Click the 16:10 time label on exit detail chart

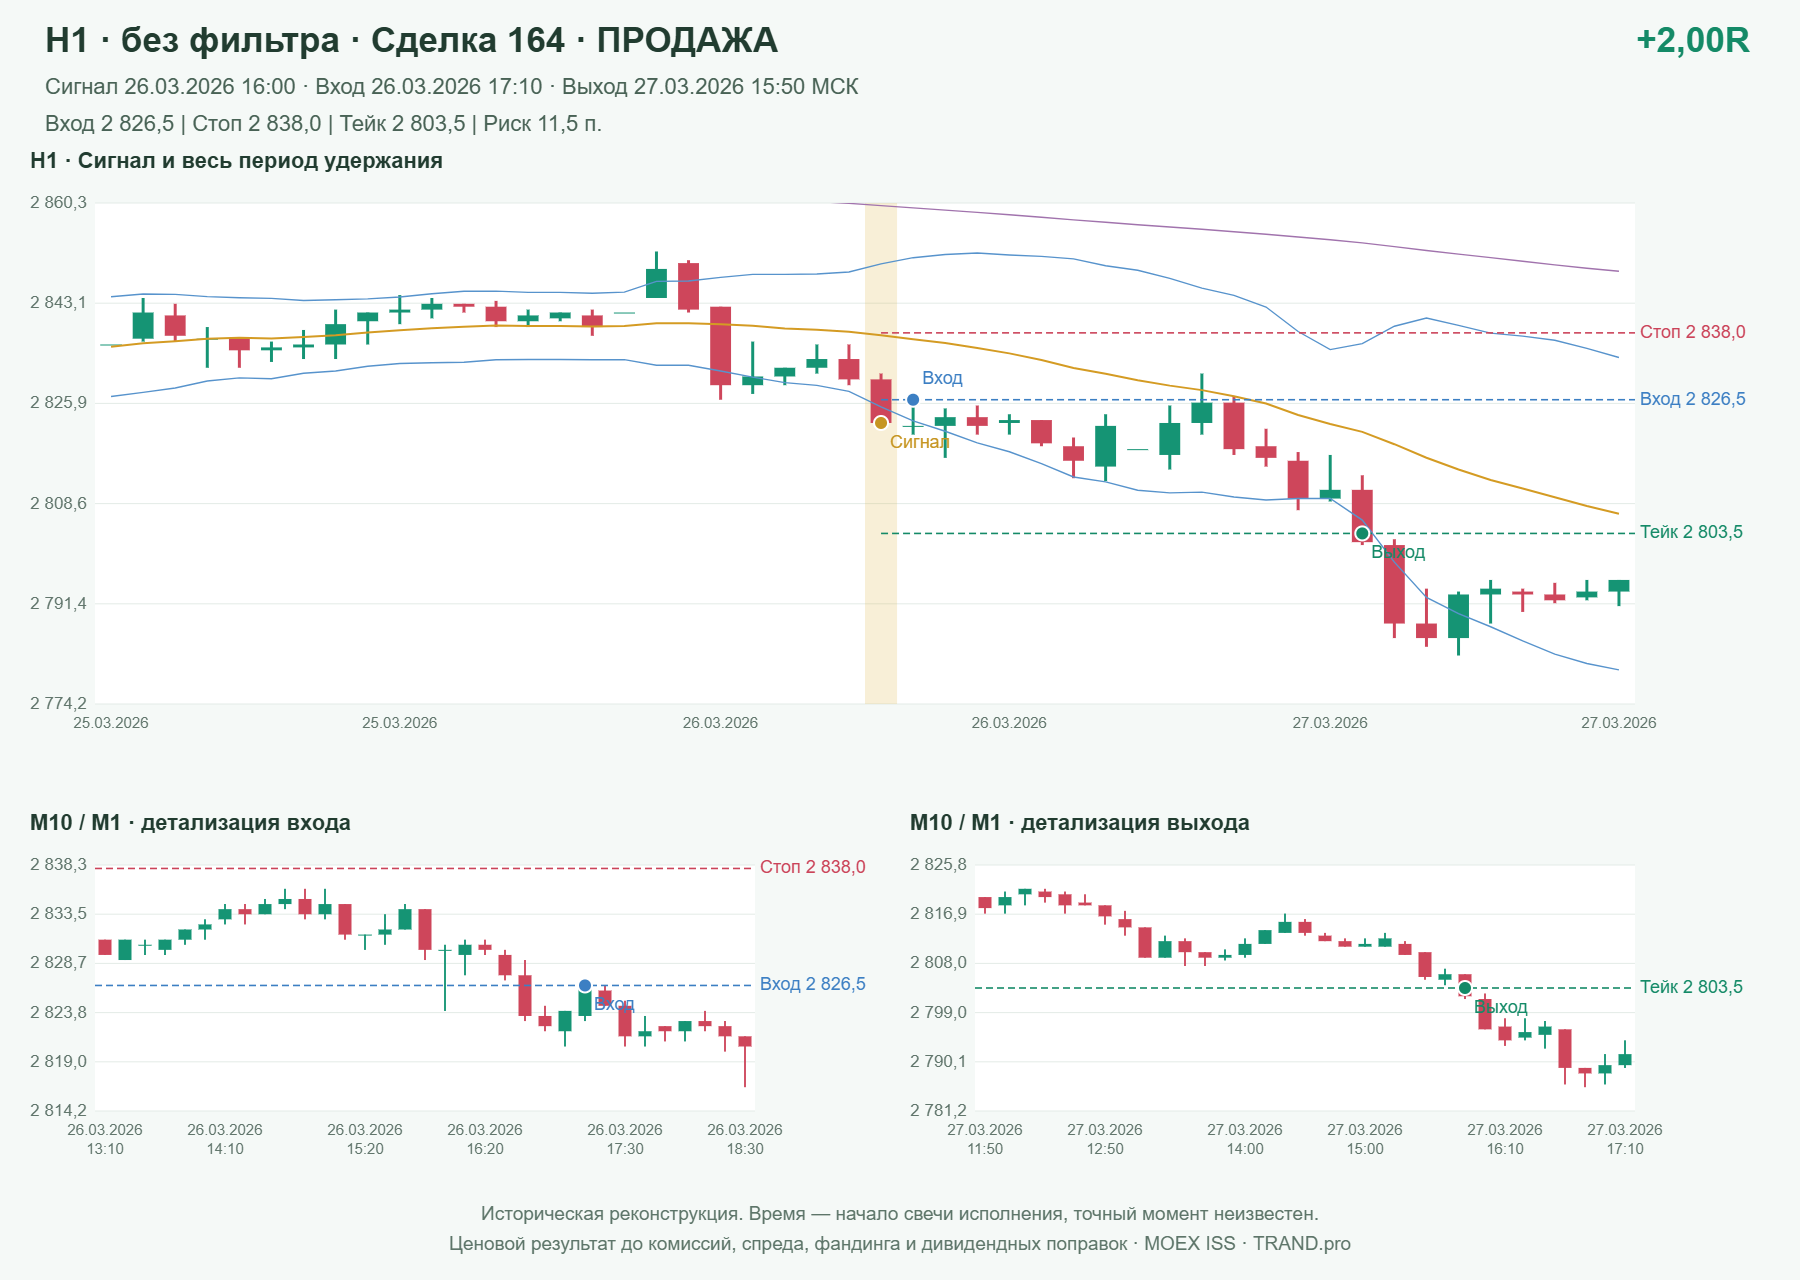point(1505,1149)
